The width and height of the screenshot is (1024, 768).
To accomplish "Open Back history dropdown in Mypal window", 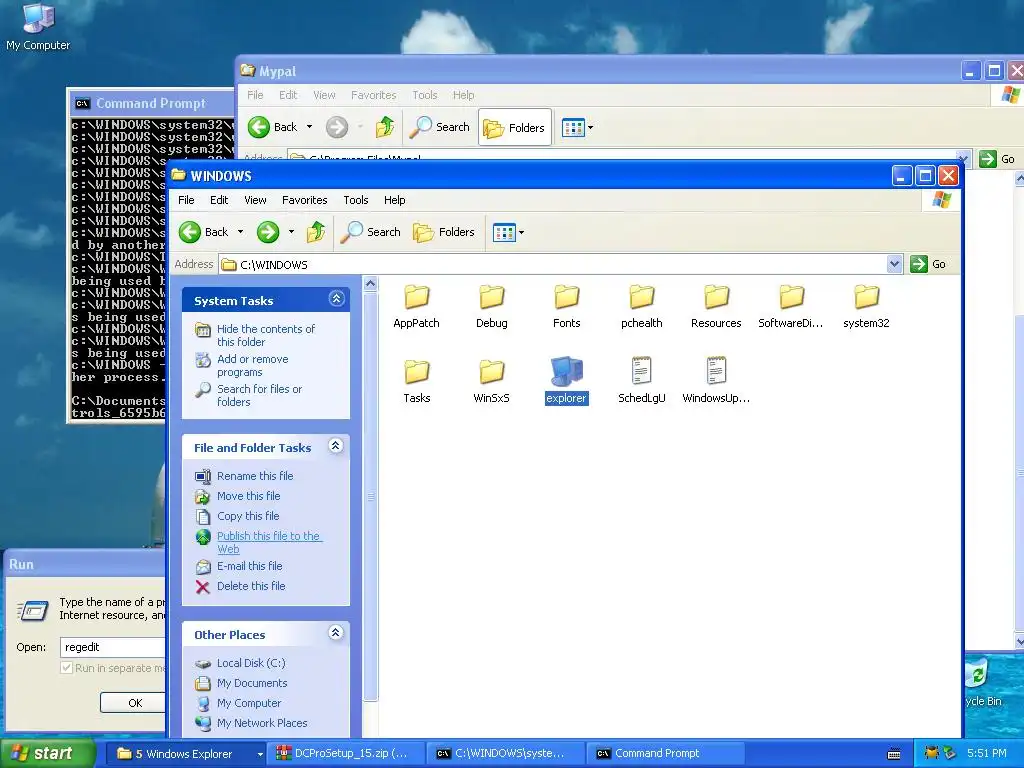I will click(x=310, y=127).
